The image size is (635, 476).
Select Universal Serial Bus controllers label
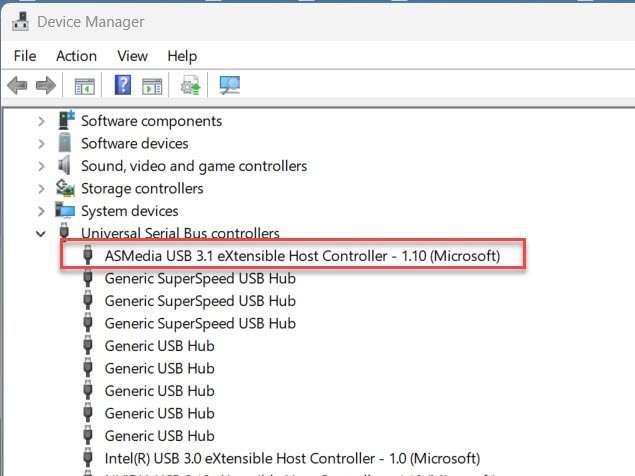pos(180,233)
